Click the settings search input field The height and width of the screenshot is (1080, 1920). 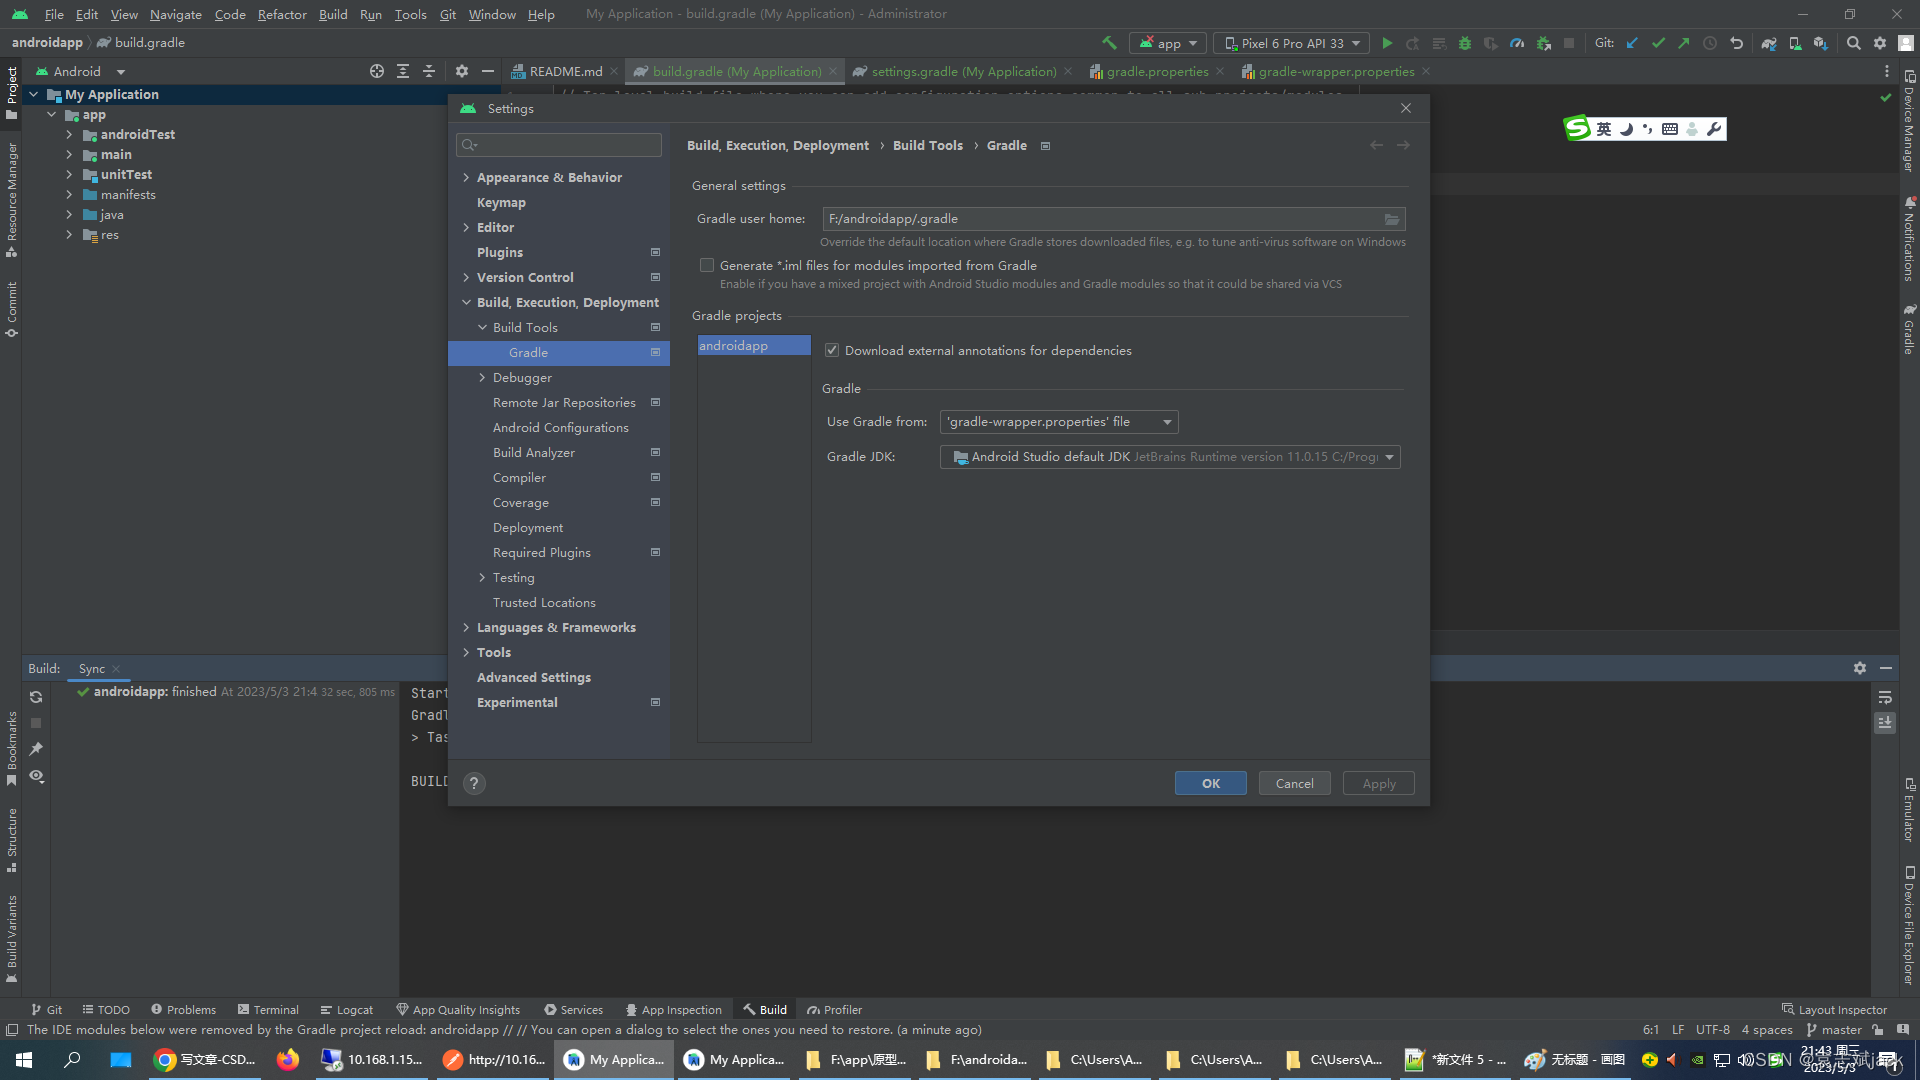[565, 145]
